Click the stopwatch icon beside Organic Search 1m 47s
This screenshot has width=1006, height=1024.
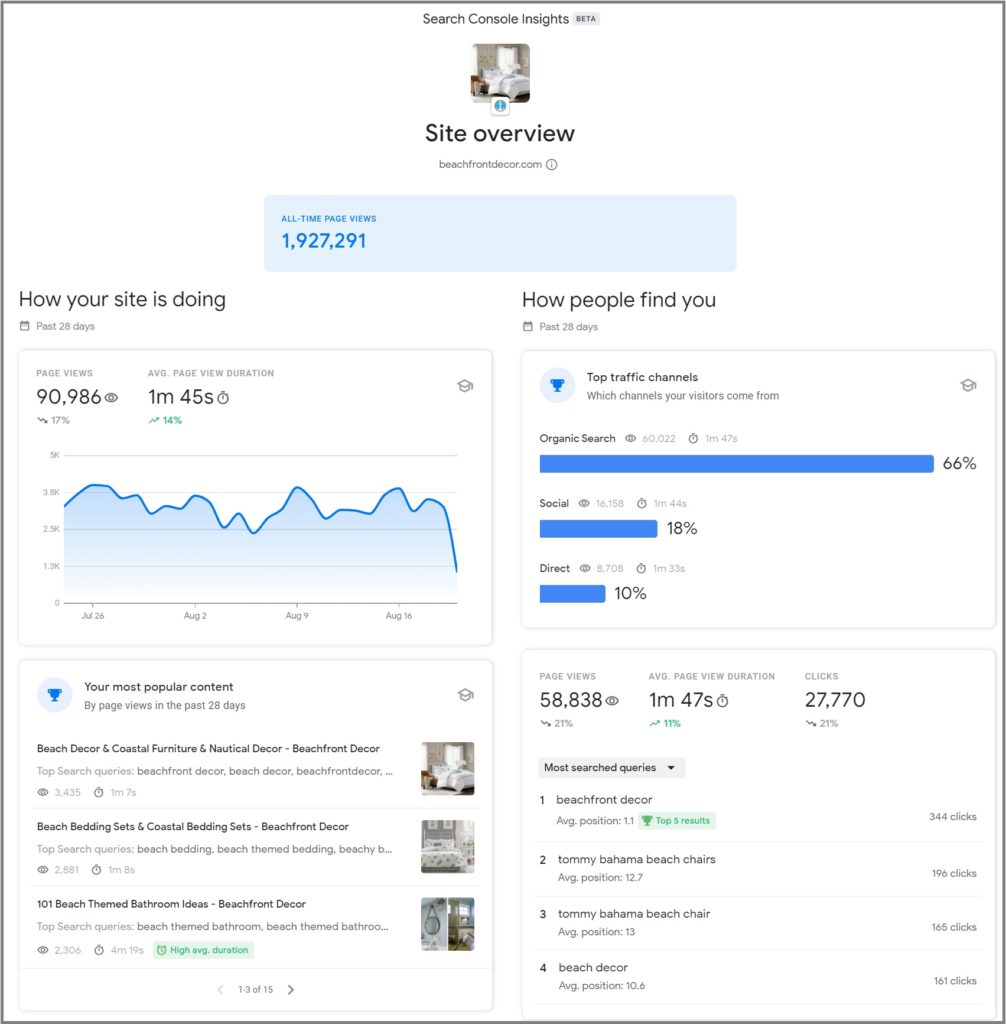pyautogui.click(x=693, y=438)
